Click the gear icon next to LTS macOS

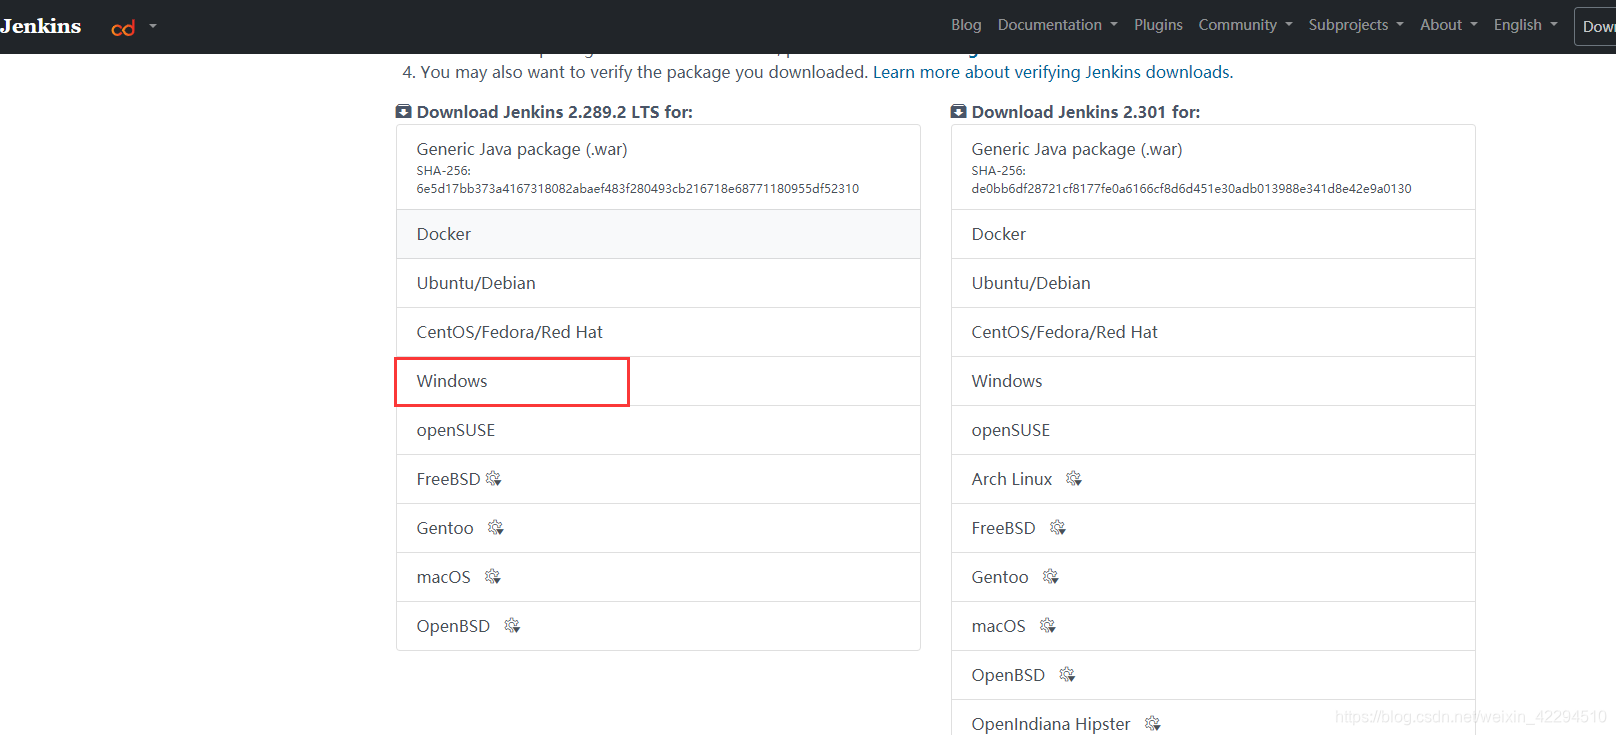pyautogui.click(x=493, y=577)
